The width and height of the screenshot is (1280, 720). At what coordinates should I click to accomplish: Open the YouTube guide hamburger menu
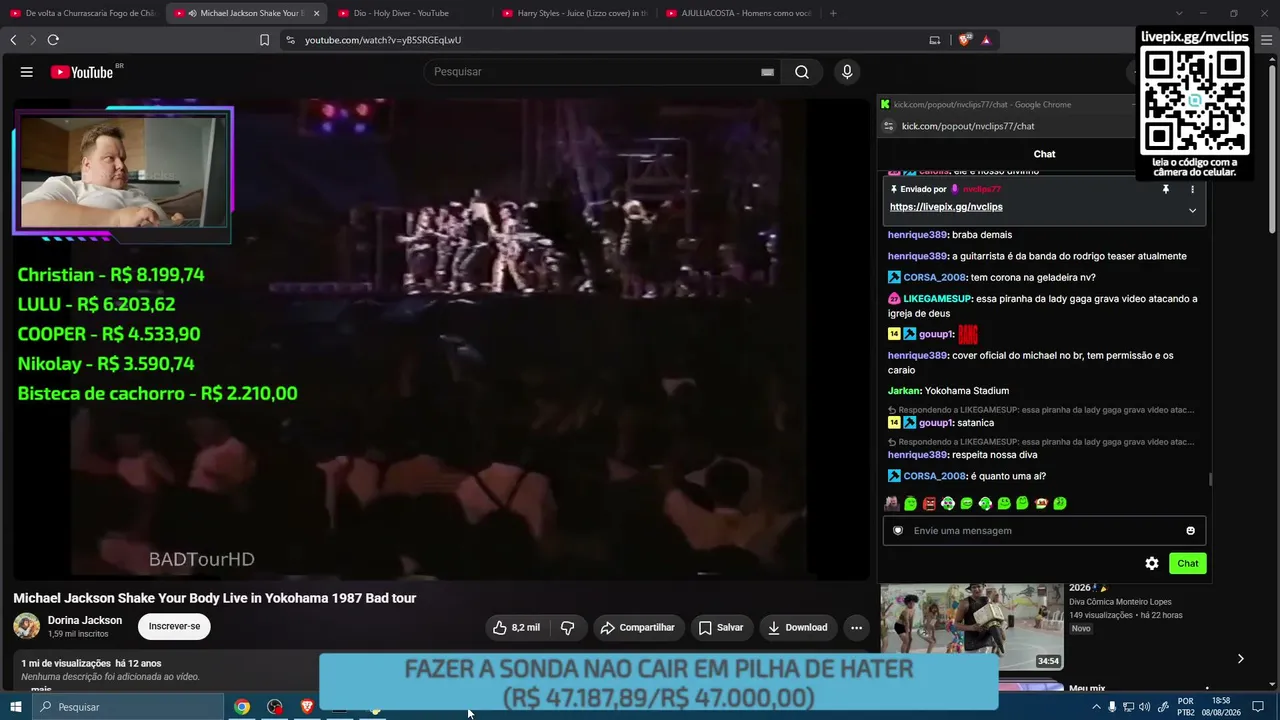pyautogui.click(x=27, y=72)
